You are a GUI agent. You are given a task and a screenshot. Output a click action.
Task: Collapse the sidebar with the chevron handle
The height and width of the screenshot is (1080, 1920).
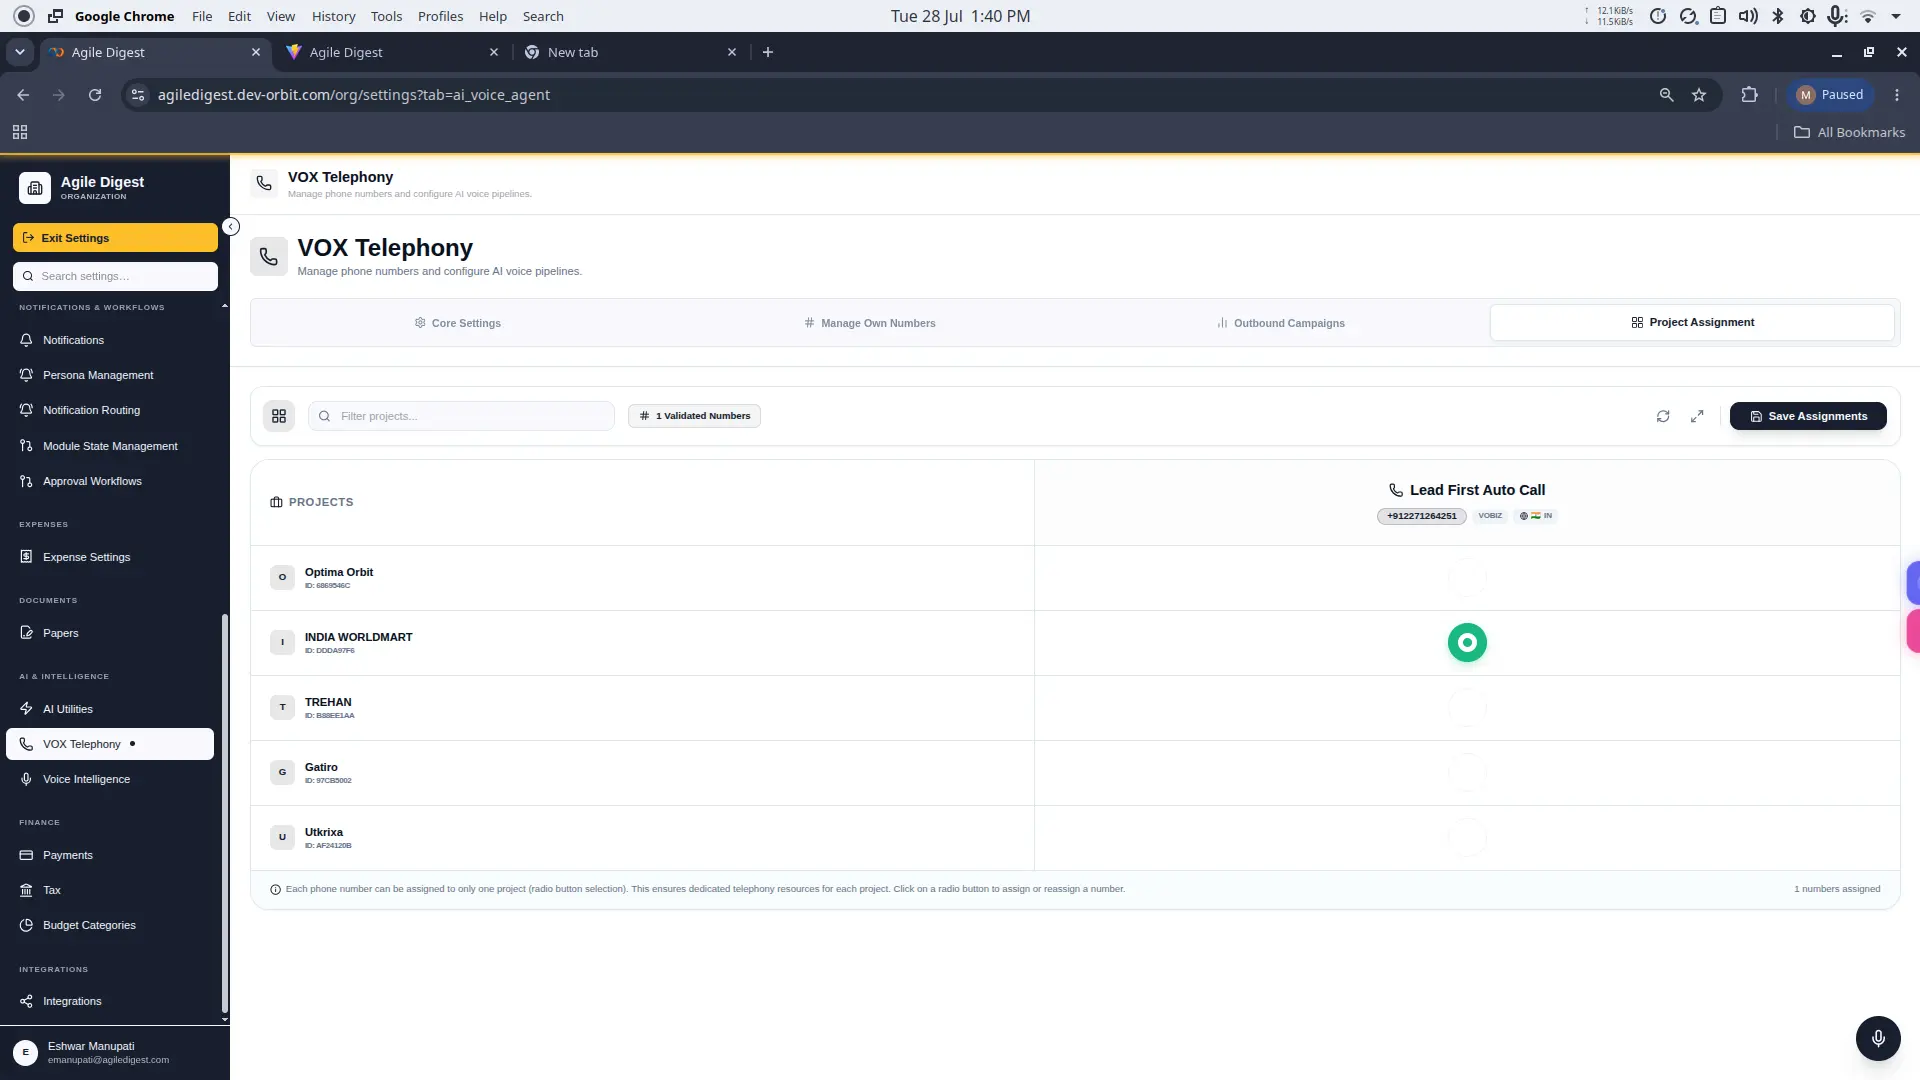[x=231, y=227]
